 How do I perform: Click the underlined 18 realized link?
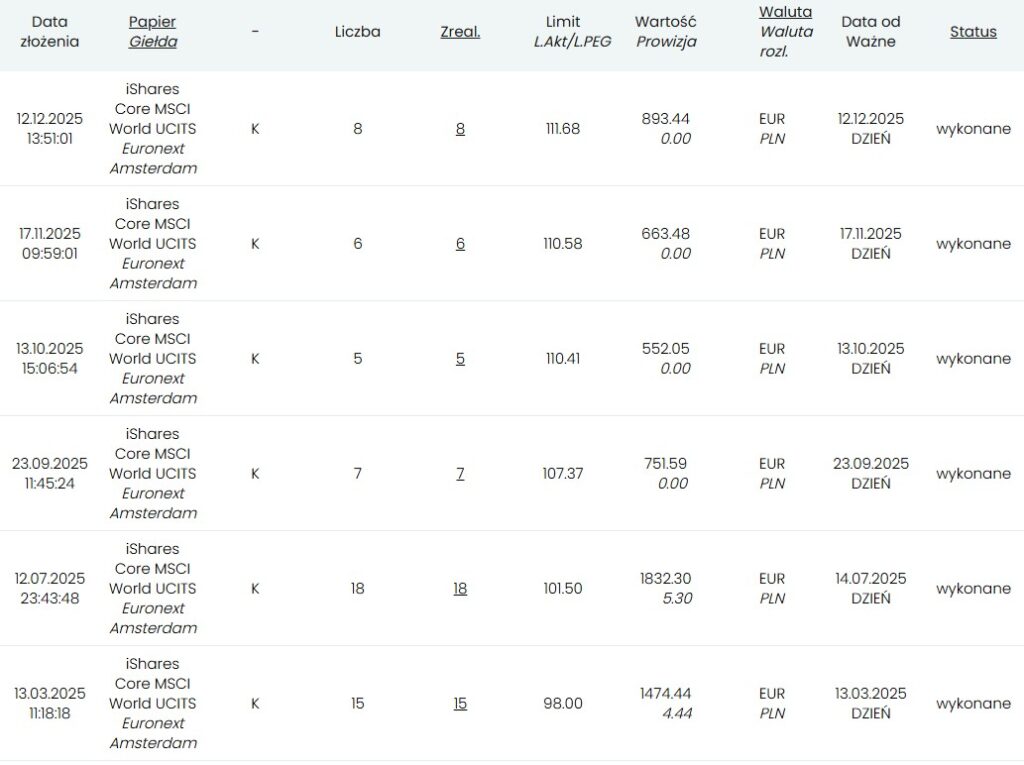point(460,589)
